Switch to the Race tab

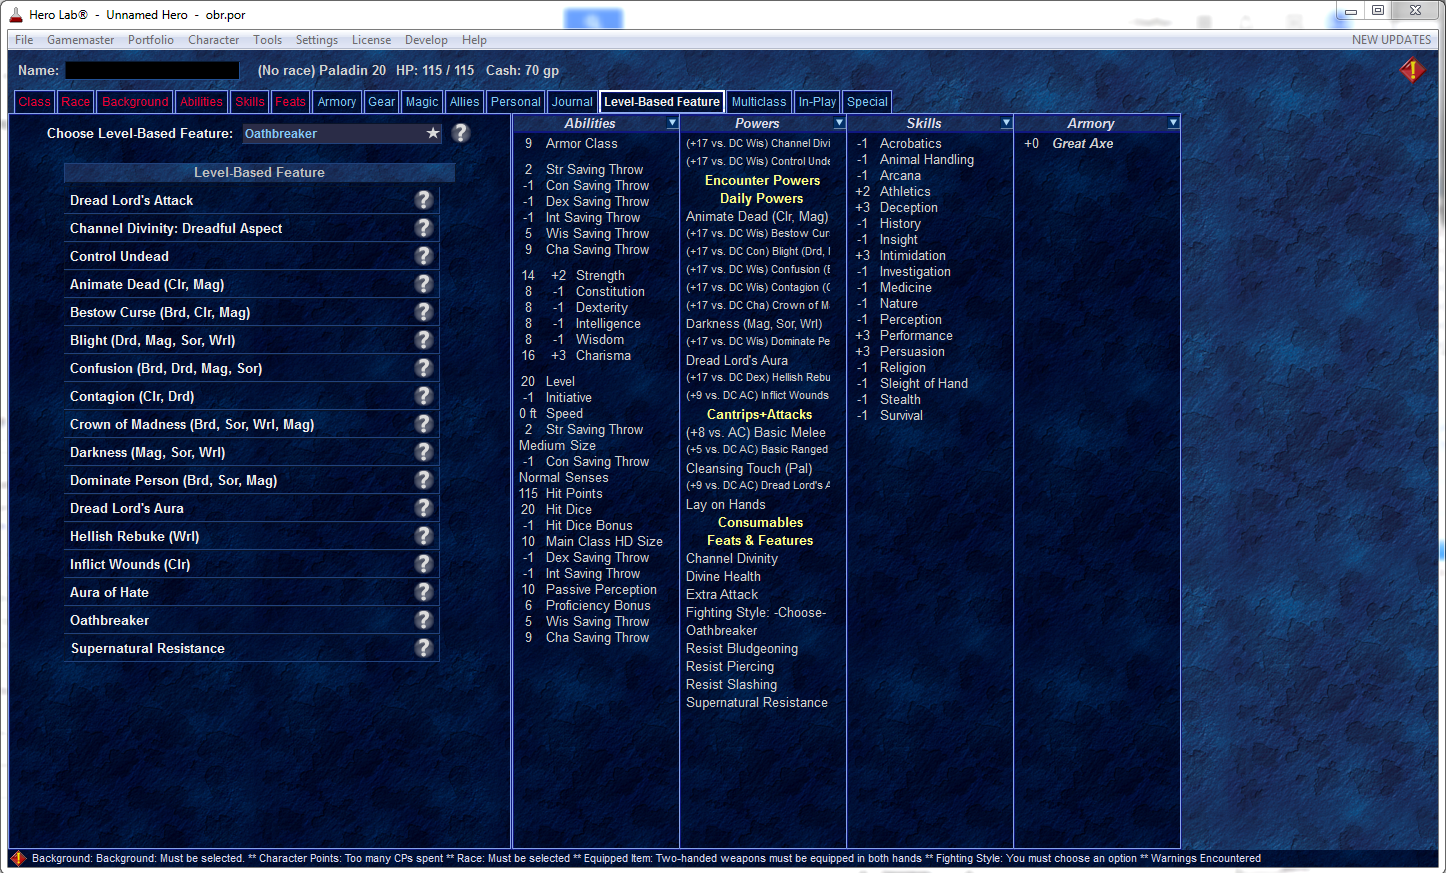click(x=76, y=102)
